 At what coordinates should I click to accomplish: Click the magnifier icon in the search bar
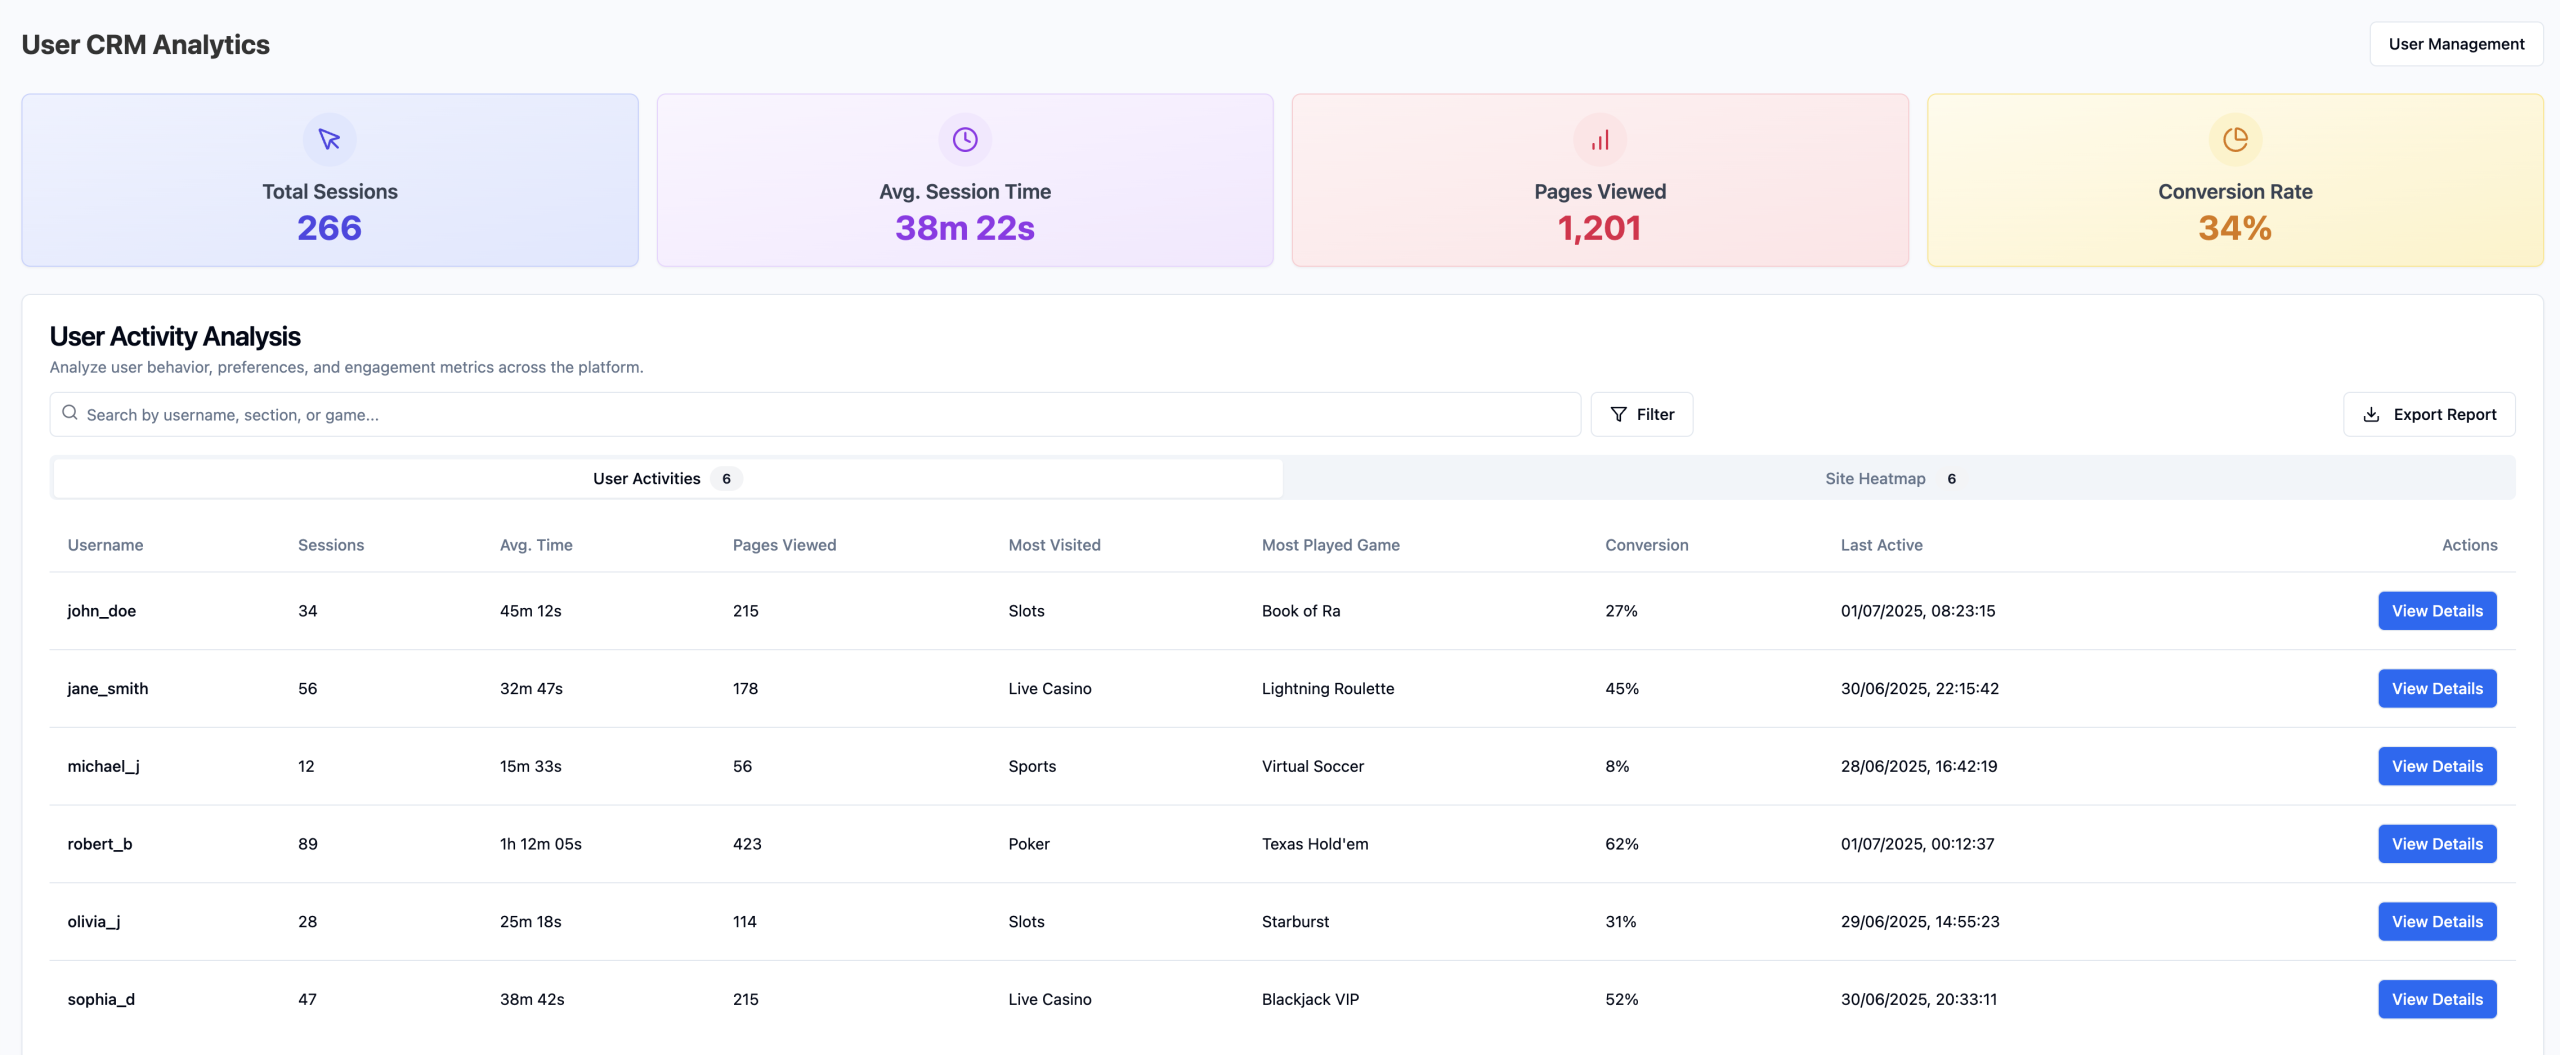click(70, 412)
